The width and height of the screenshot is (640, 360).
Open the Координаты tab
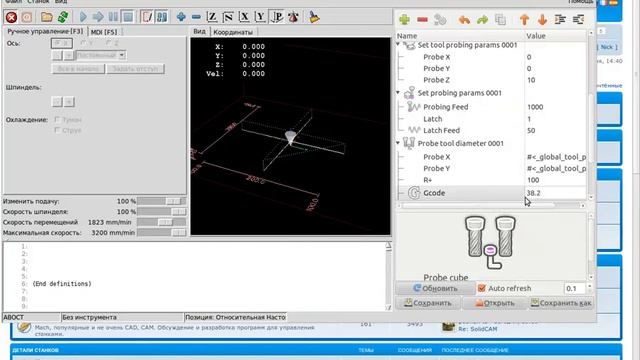pyautogui.click(x=233, y=32)
